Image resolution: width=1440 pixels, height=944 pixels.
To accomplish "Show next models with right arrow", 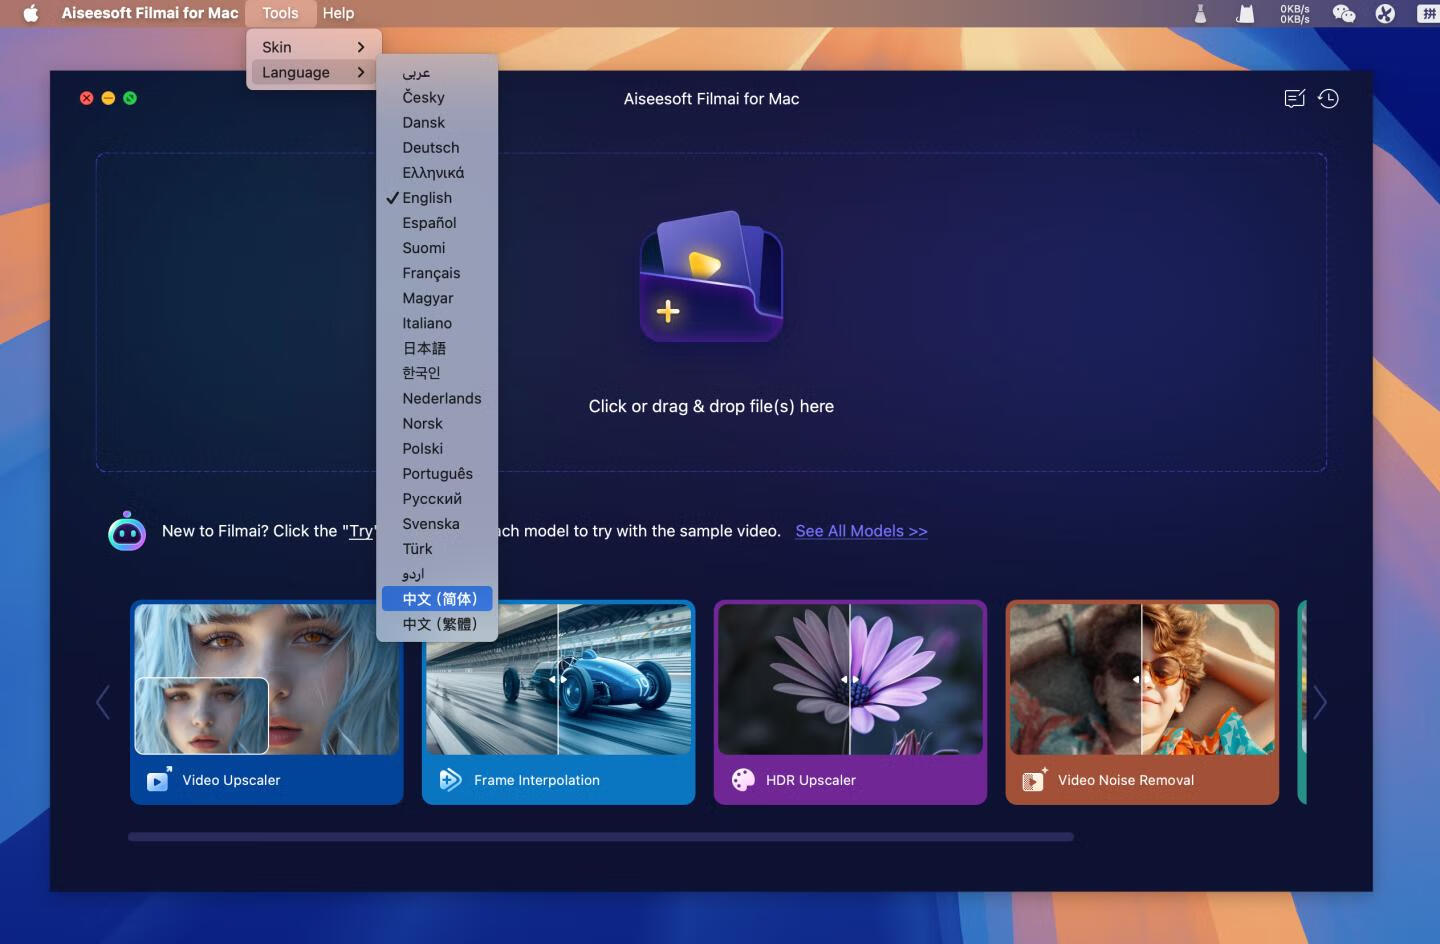I will 1320,702.
